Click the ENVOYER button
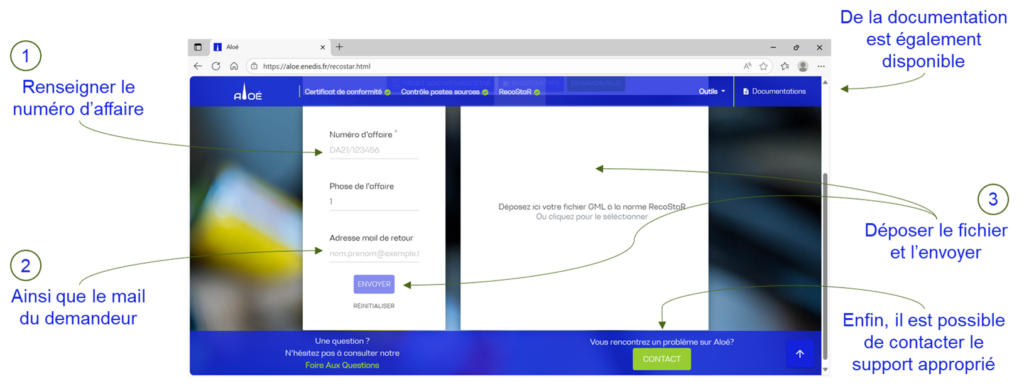The width and height of the screenshot is (1024, 386). (x=374, y=284)
